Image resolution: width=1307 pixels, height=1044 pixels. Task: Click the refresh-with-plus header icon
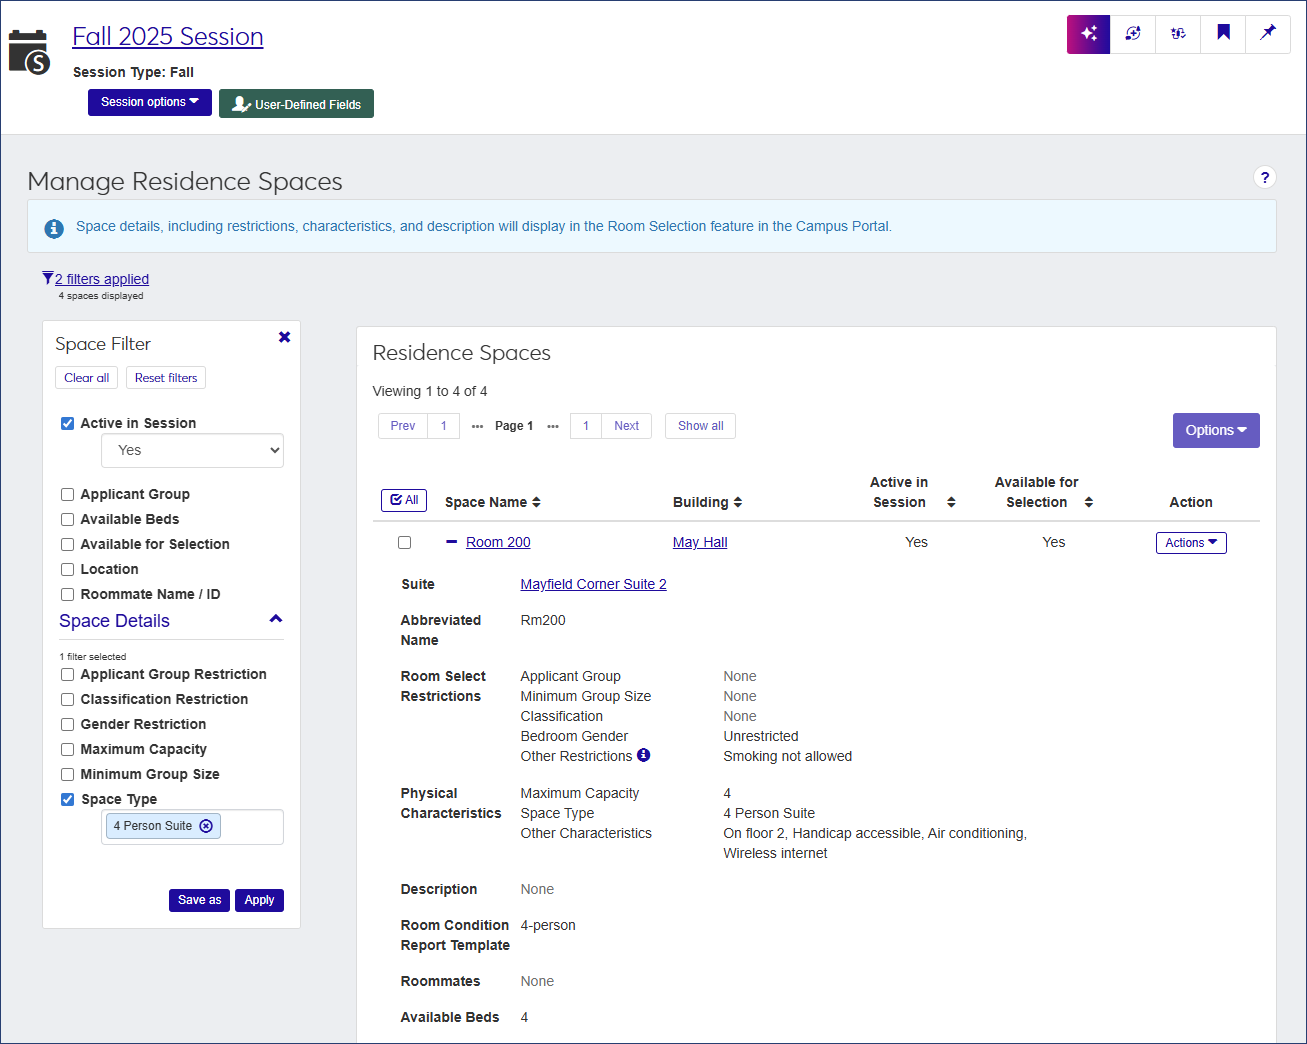point(1133,33)
